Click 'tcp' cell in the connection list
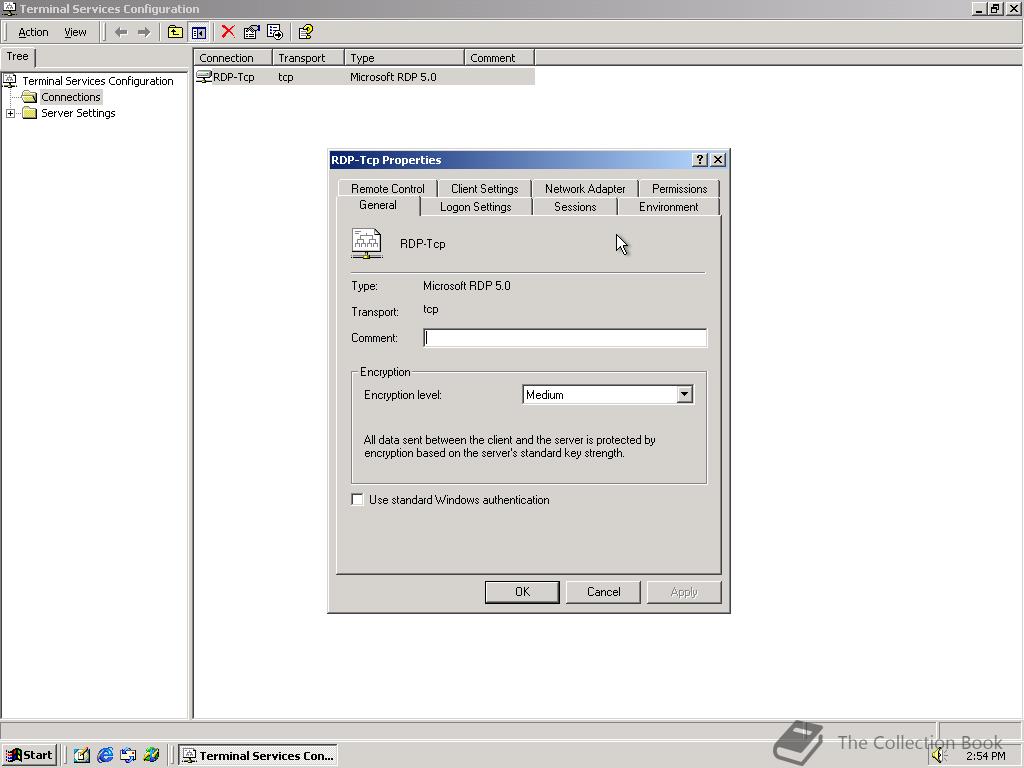This screenshot has height=768, width=1024. tap(285, 76)
